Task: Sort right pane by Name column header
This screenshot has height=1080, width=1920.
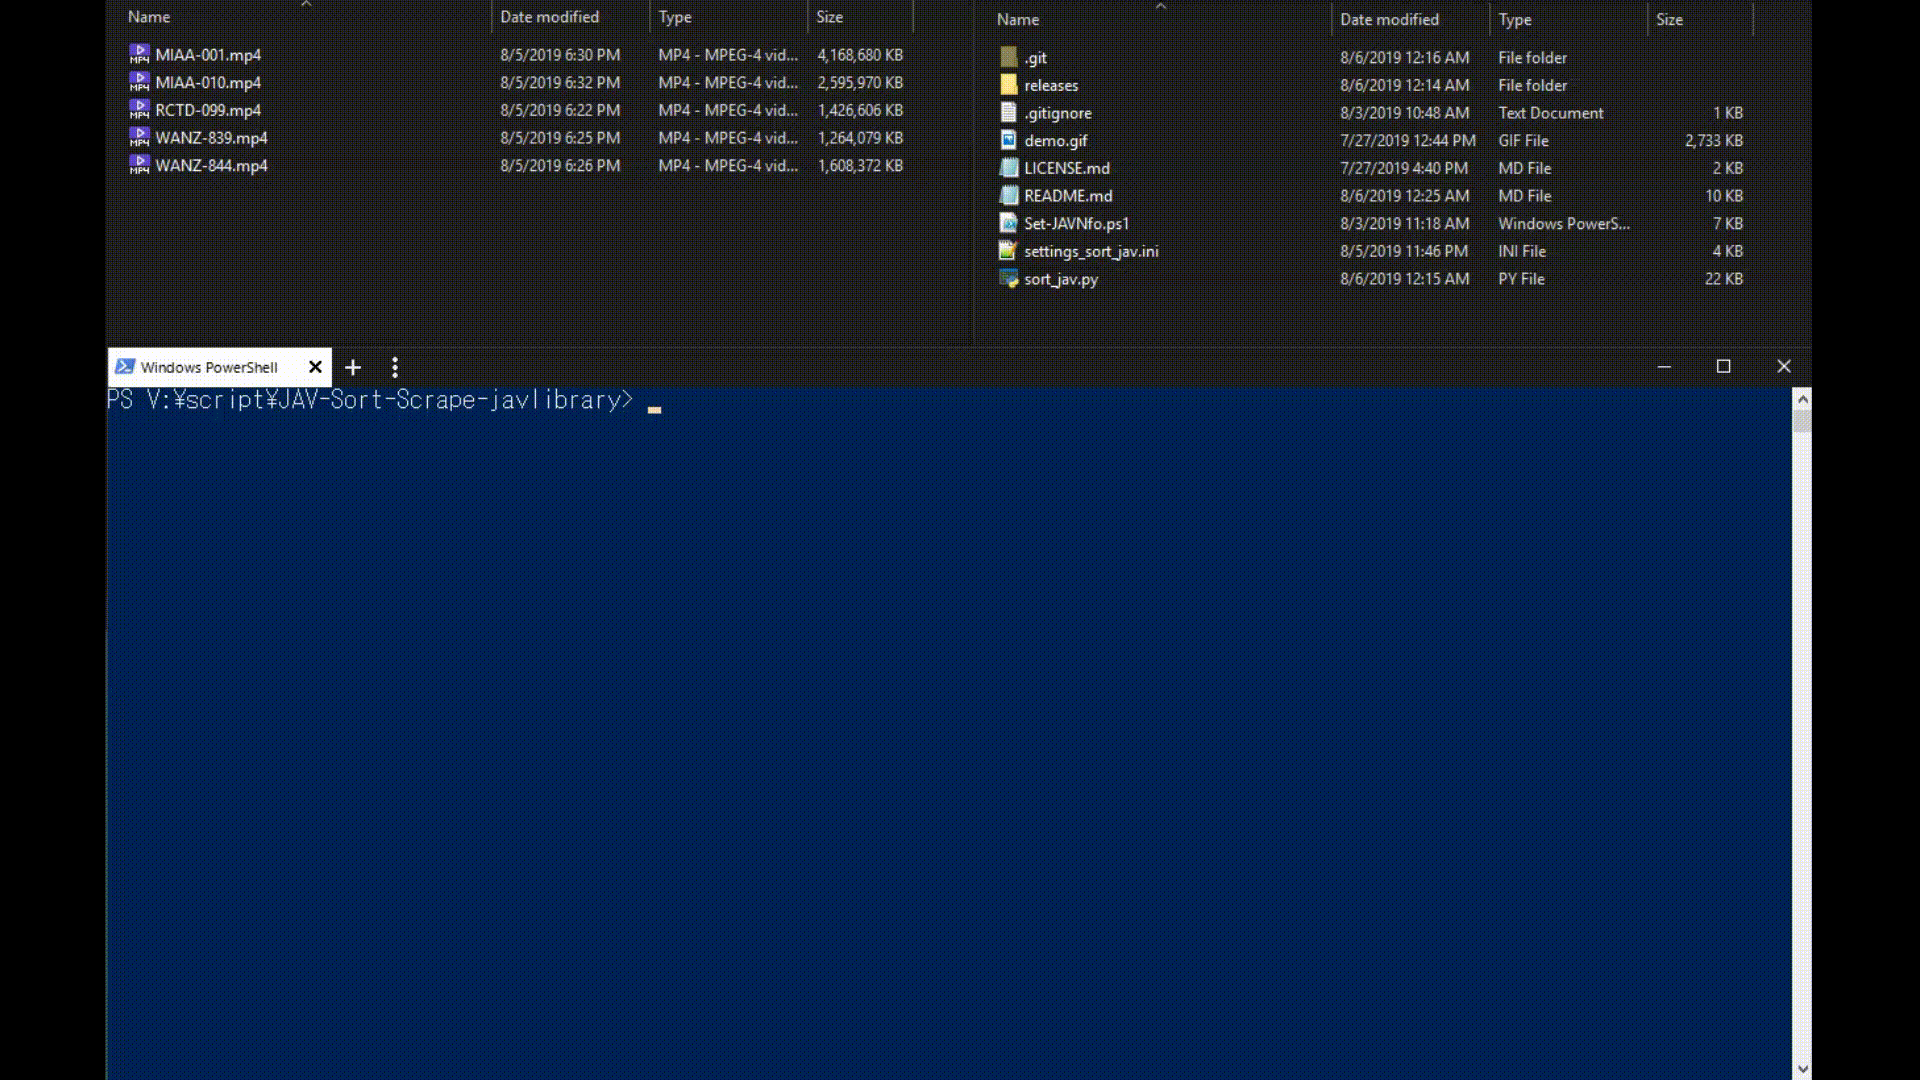Action: pyautogui.click(x=1018, y=19)
